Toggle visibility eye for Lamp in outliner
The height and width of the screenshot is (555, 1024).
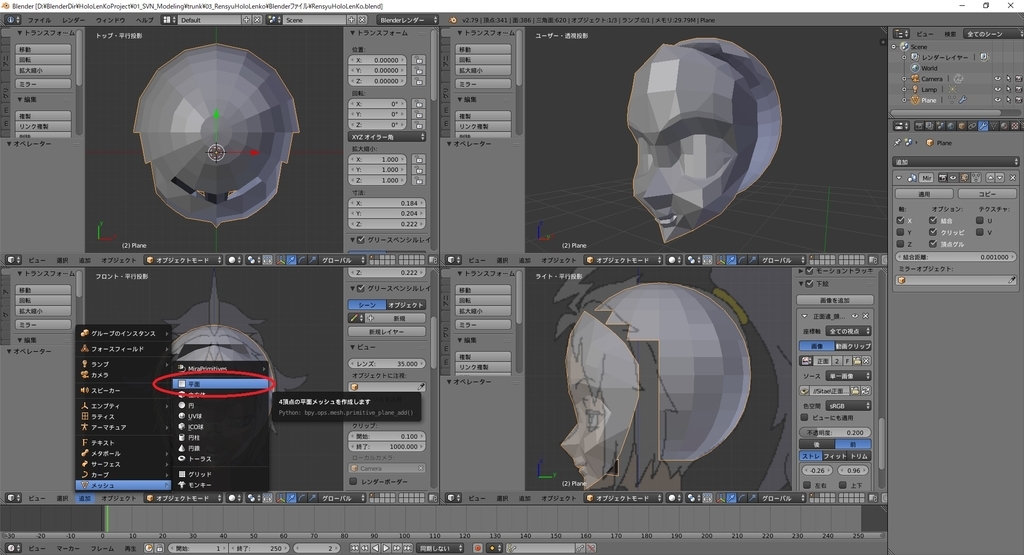(x=997, y=89)
